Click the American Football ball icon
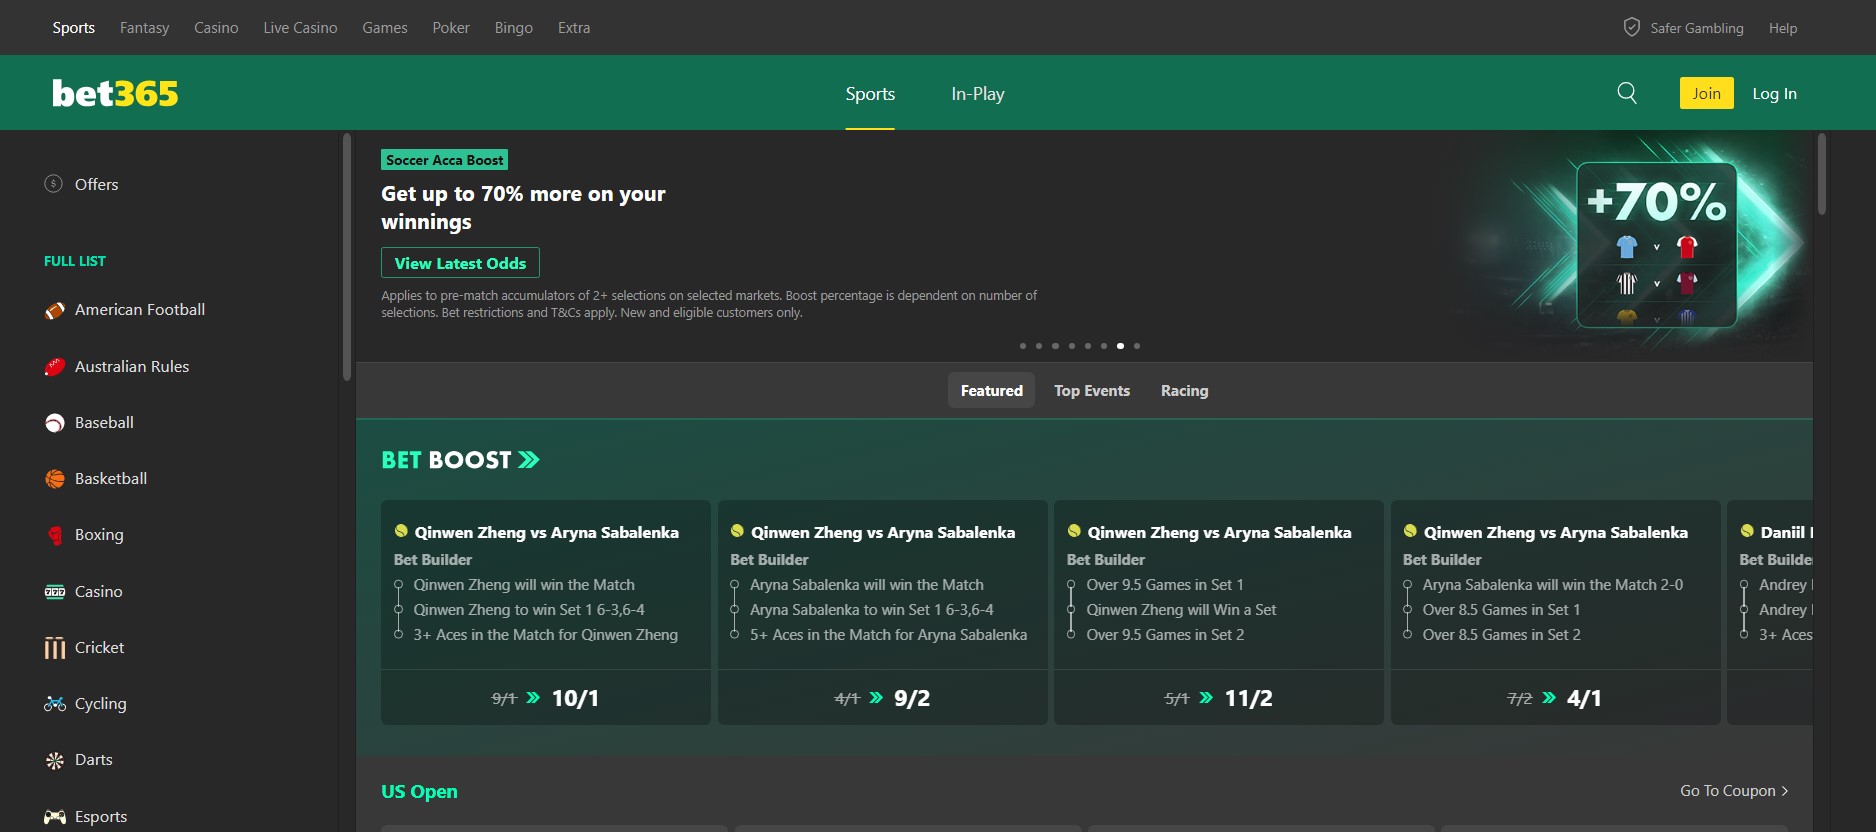The height and width of the screenshot is (832, 1876). click(x=55, y=310)
